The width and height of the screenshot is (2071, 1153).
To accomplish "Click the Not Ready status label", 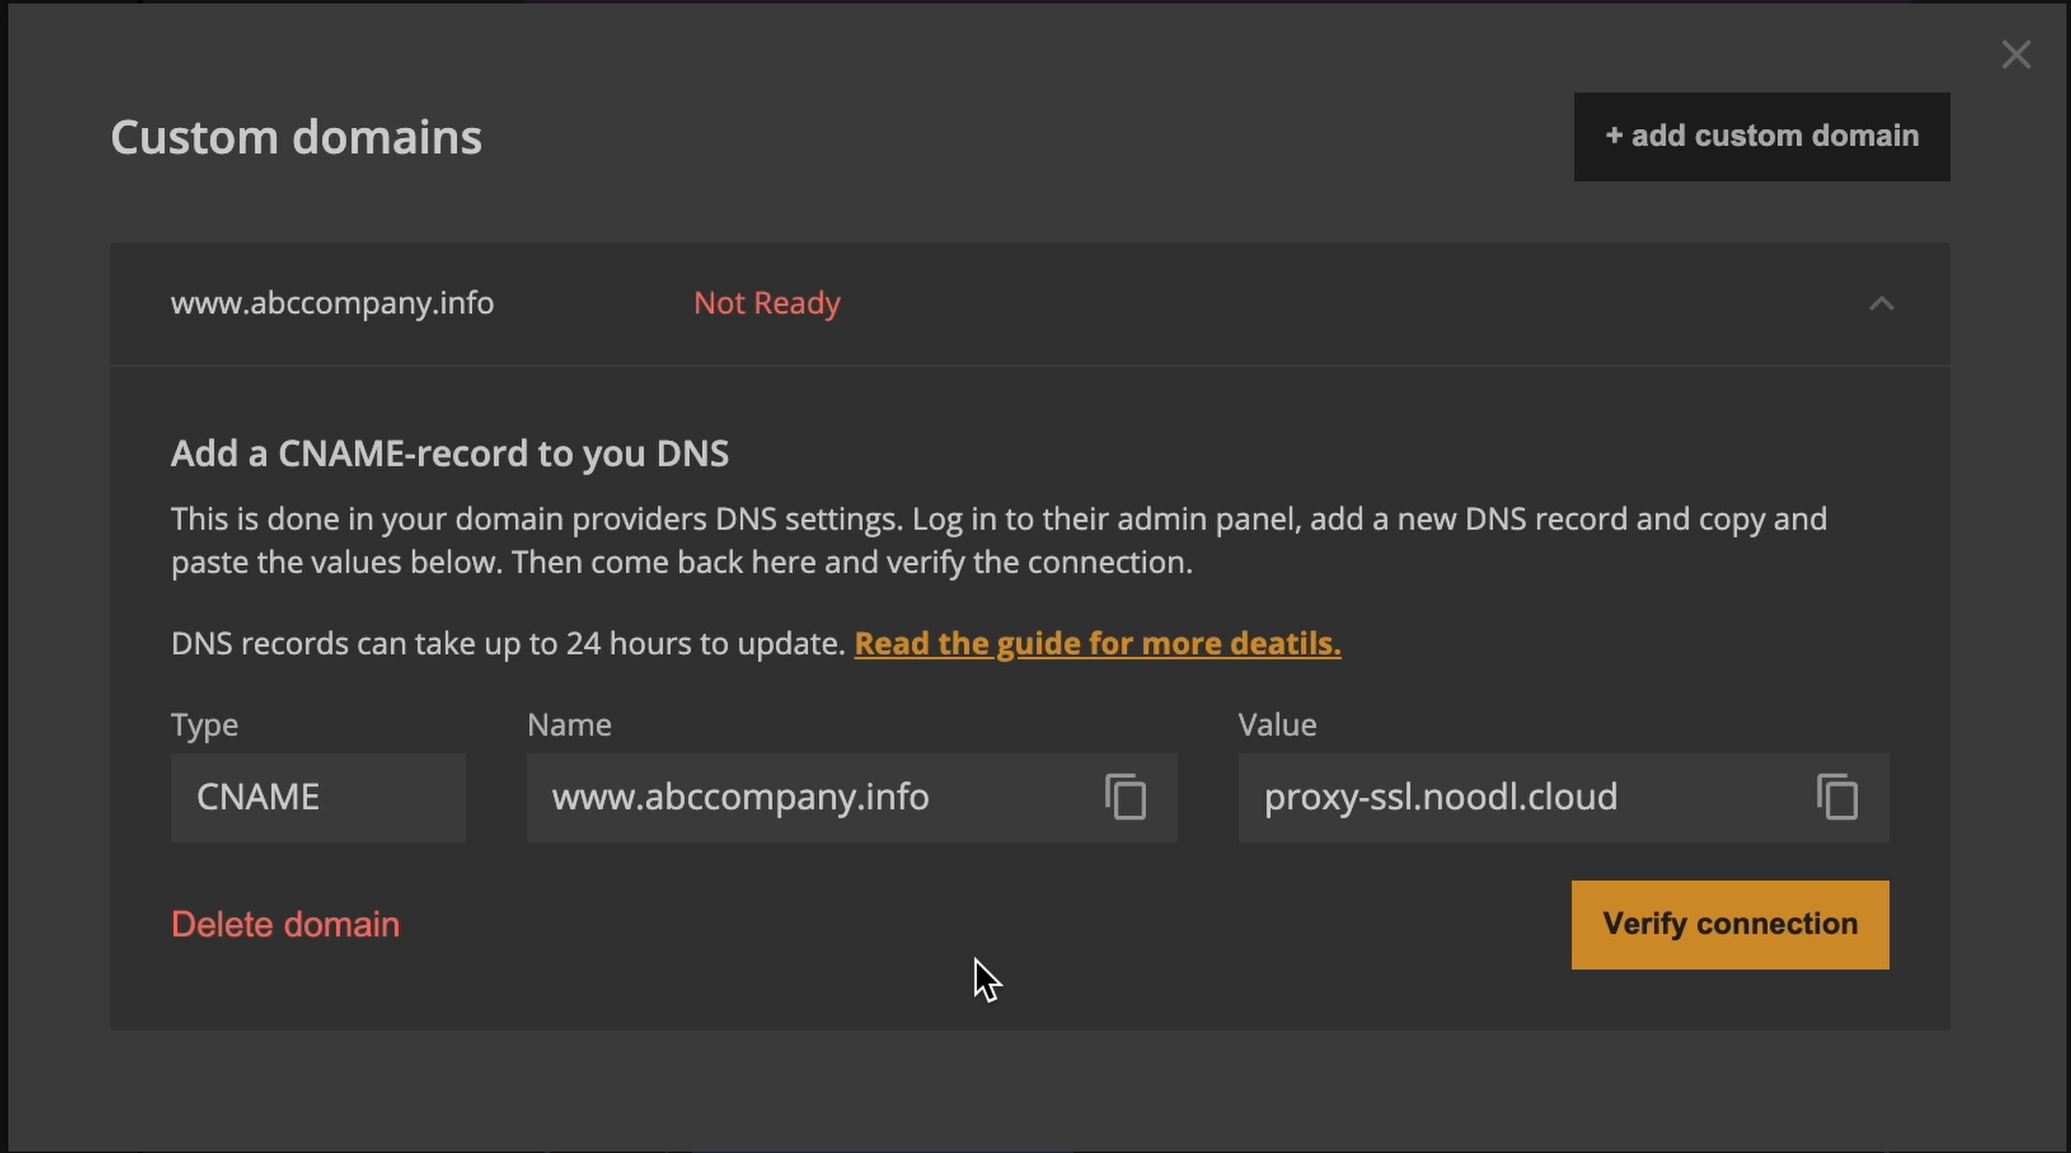I will point(766,303).
